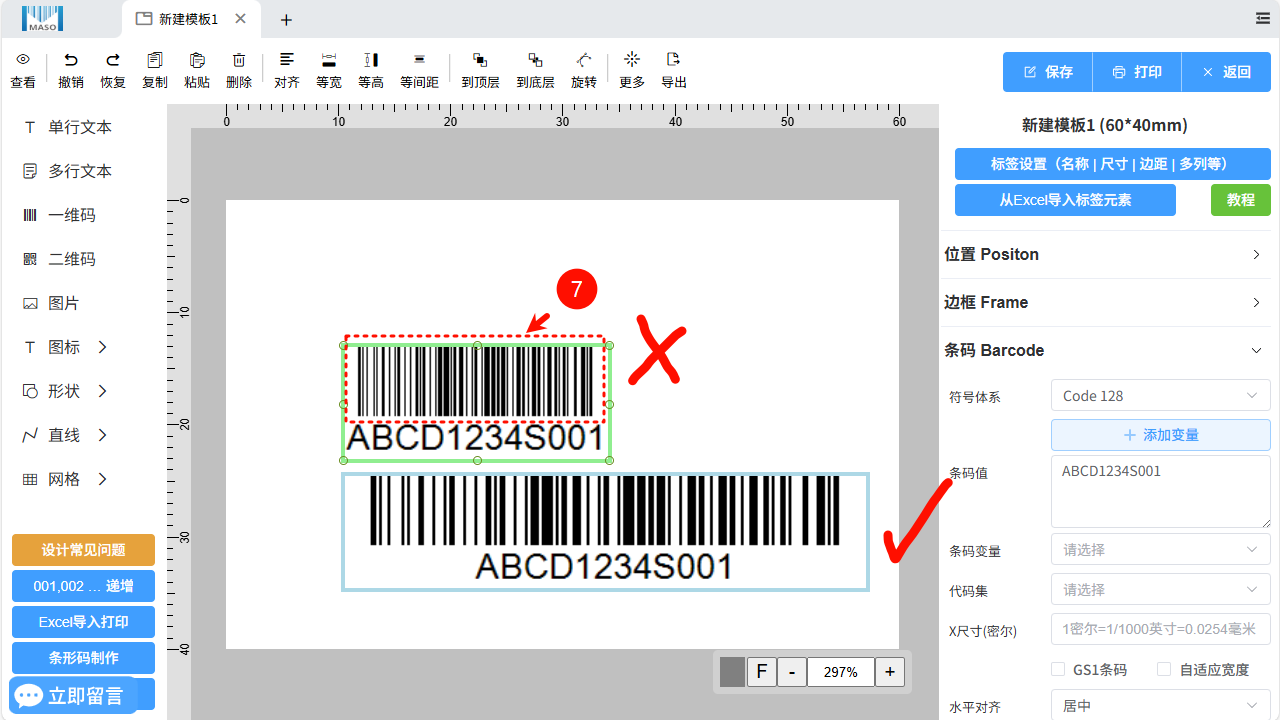
Task: Click 添加变量 add variable button
Action: click(x=1160, y=435)
